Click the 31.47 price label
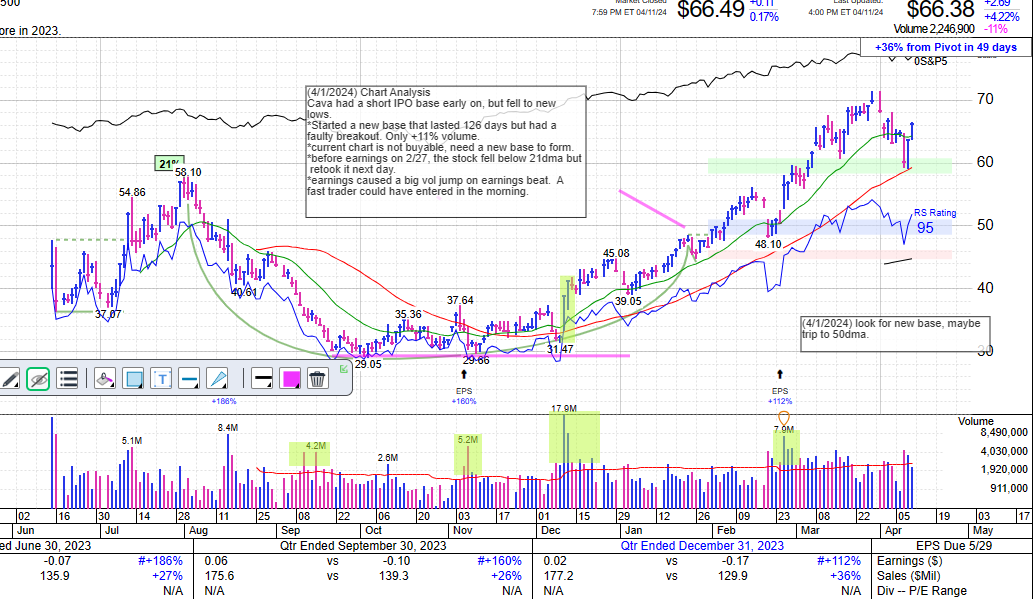Viewport: 1035px width, 599px height. point(560,349)
